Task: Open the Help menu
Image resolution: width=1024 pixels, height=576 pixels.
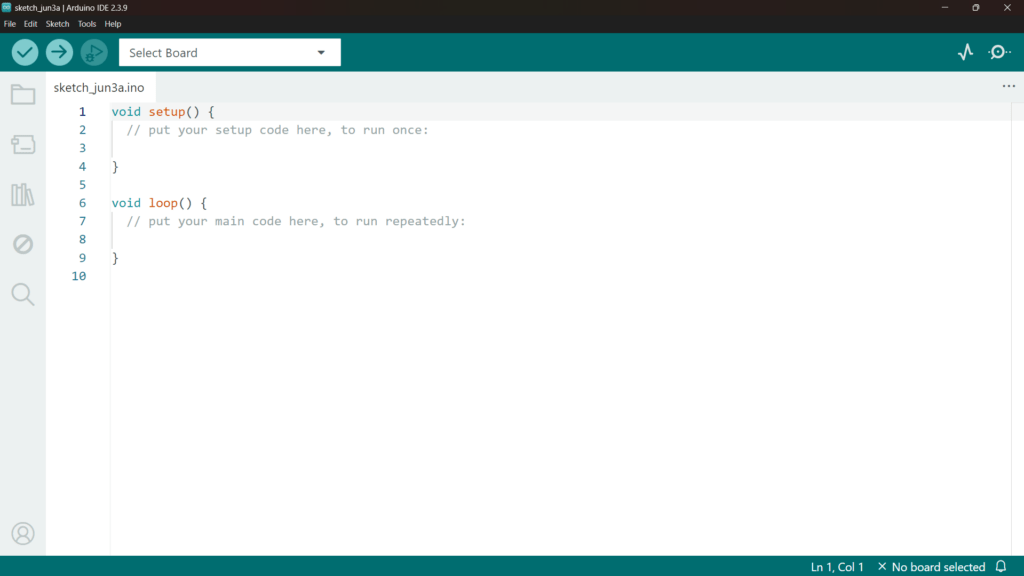Action: point(113,24)
